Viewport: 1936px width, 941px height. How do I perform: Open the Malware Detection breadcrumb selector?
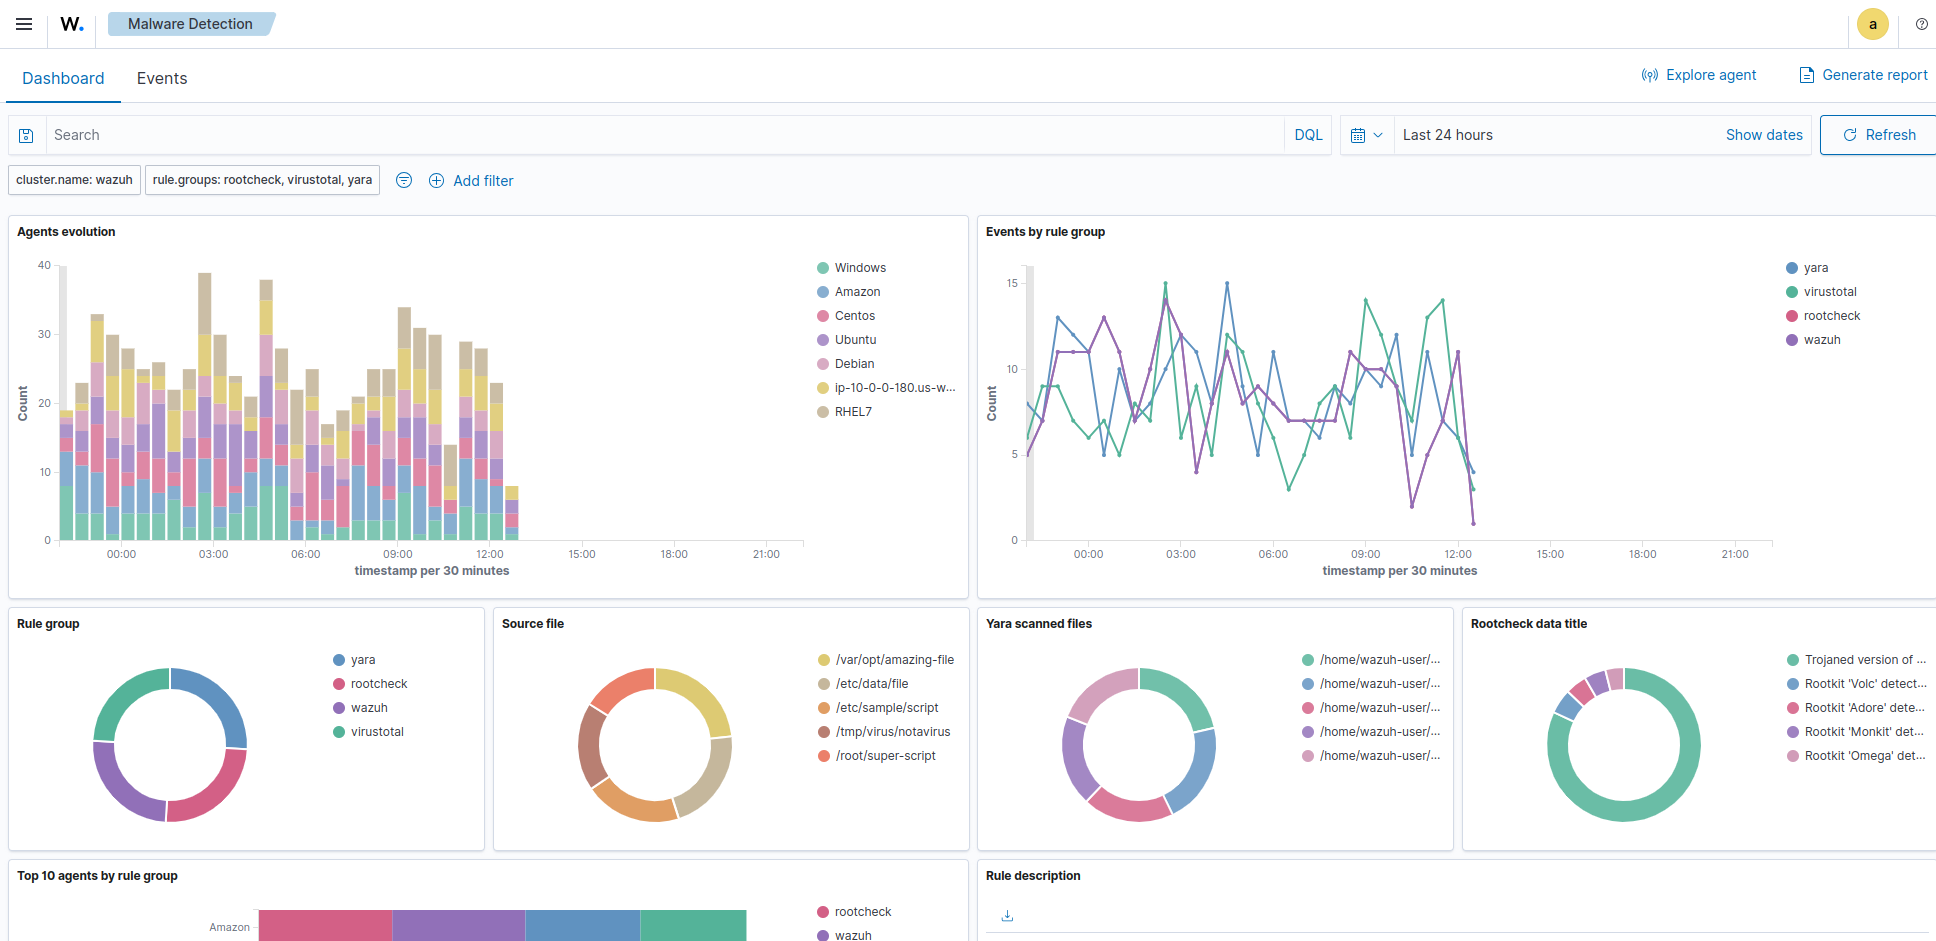pyautogui.click(x=190, y=24)
